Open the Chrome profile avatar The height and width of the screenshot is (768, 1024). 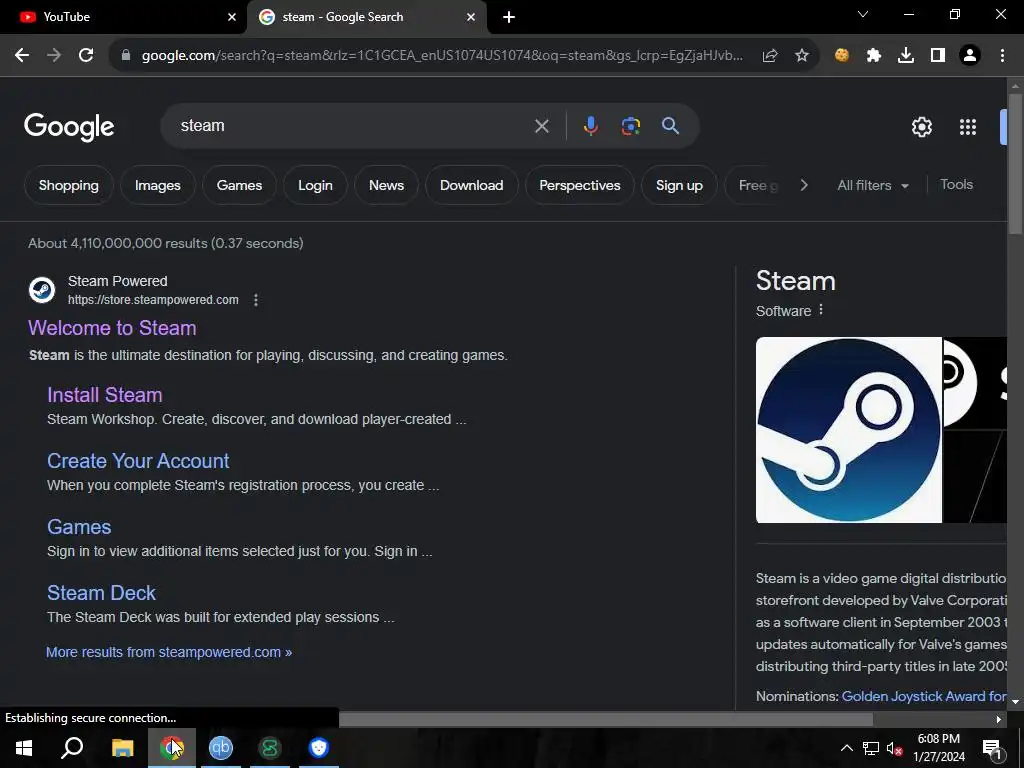pyautogui.click(x=970, y=56)
